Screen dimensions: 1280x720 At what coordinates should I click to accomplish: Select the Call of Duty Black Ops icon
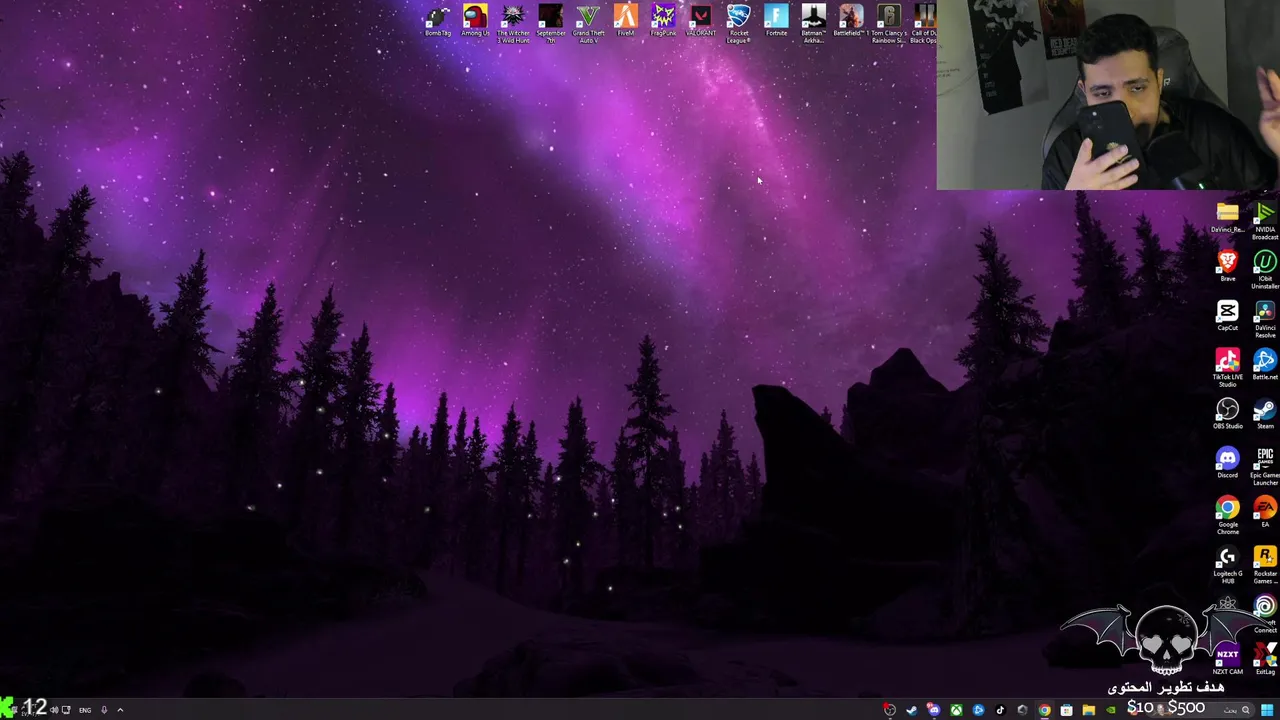coord(923,24)
